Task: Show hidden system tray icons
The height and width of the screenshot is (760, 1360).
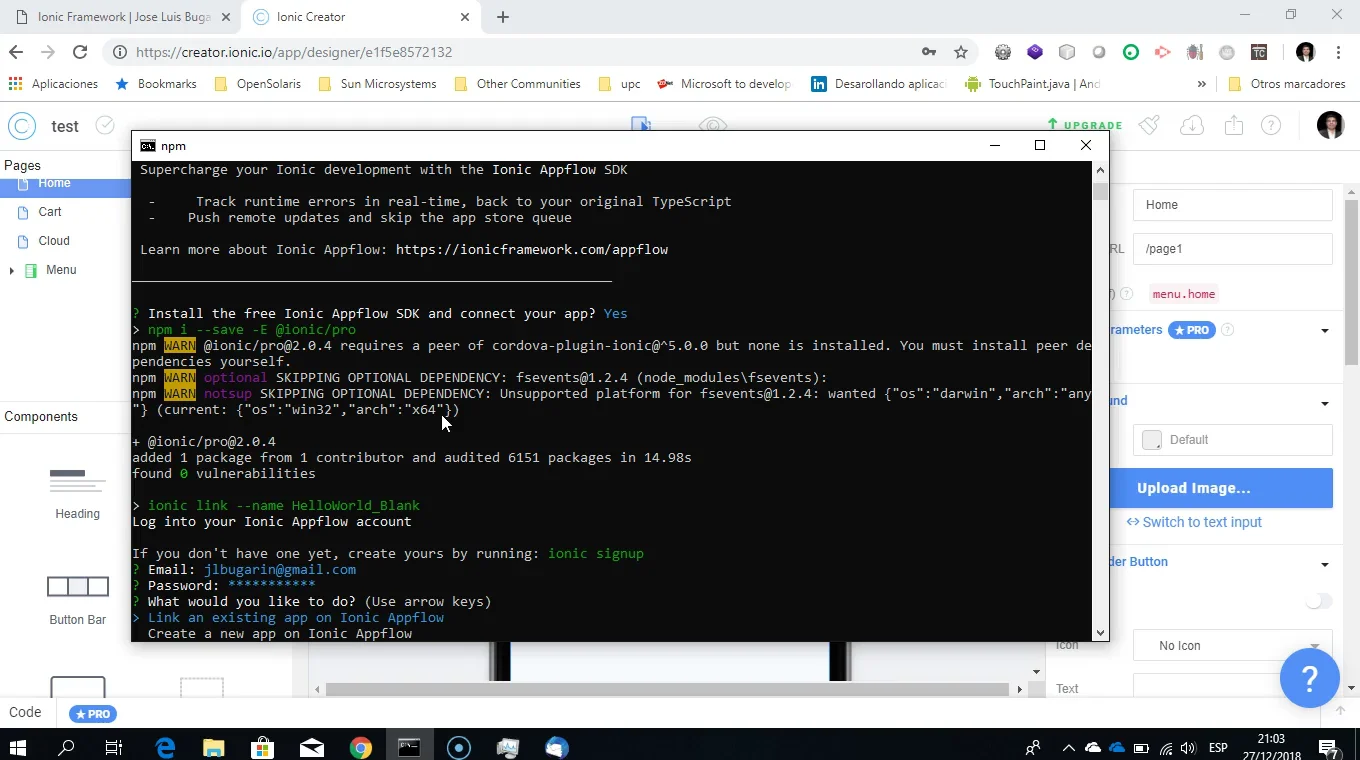Action: point(1068,747)
